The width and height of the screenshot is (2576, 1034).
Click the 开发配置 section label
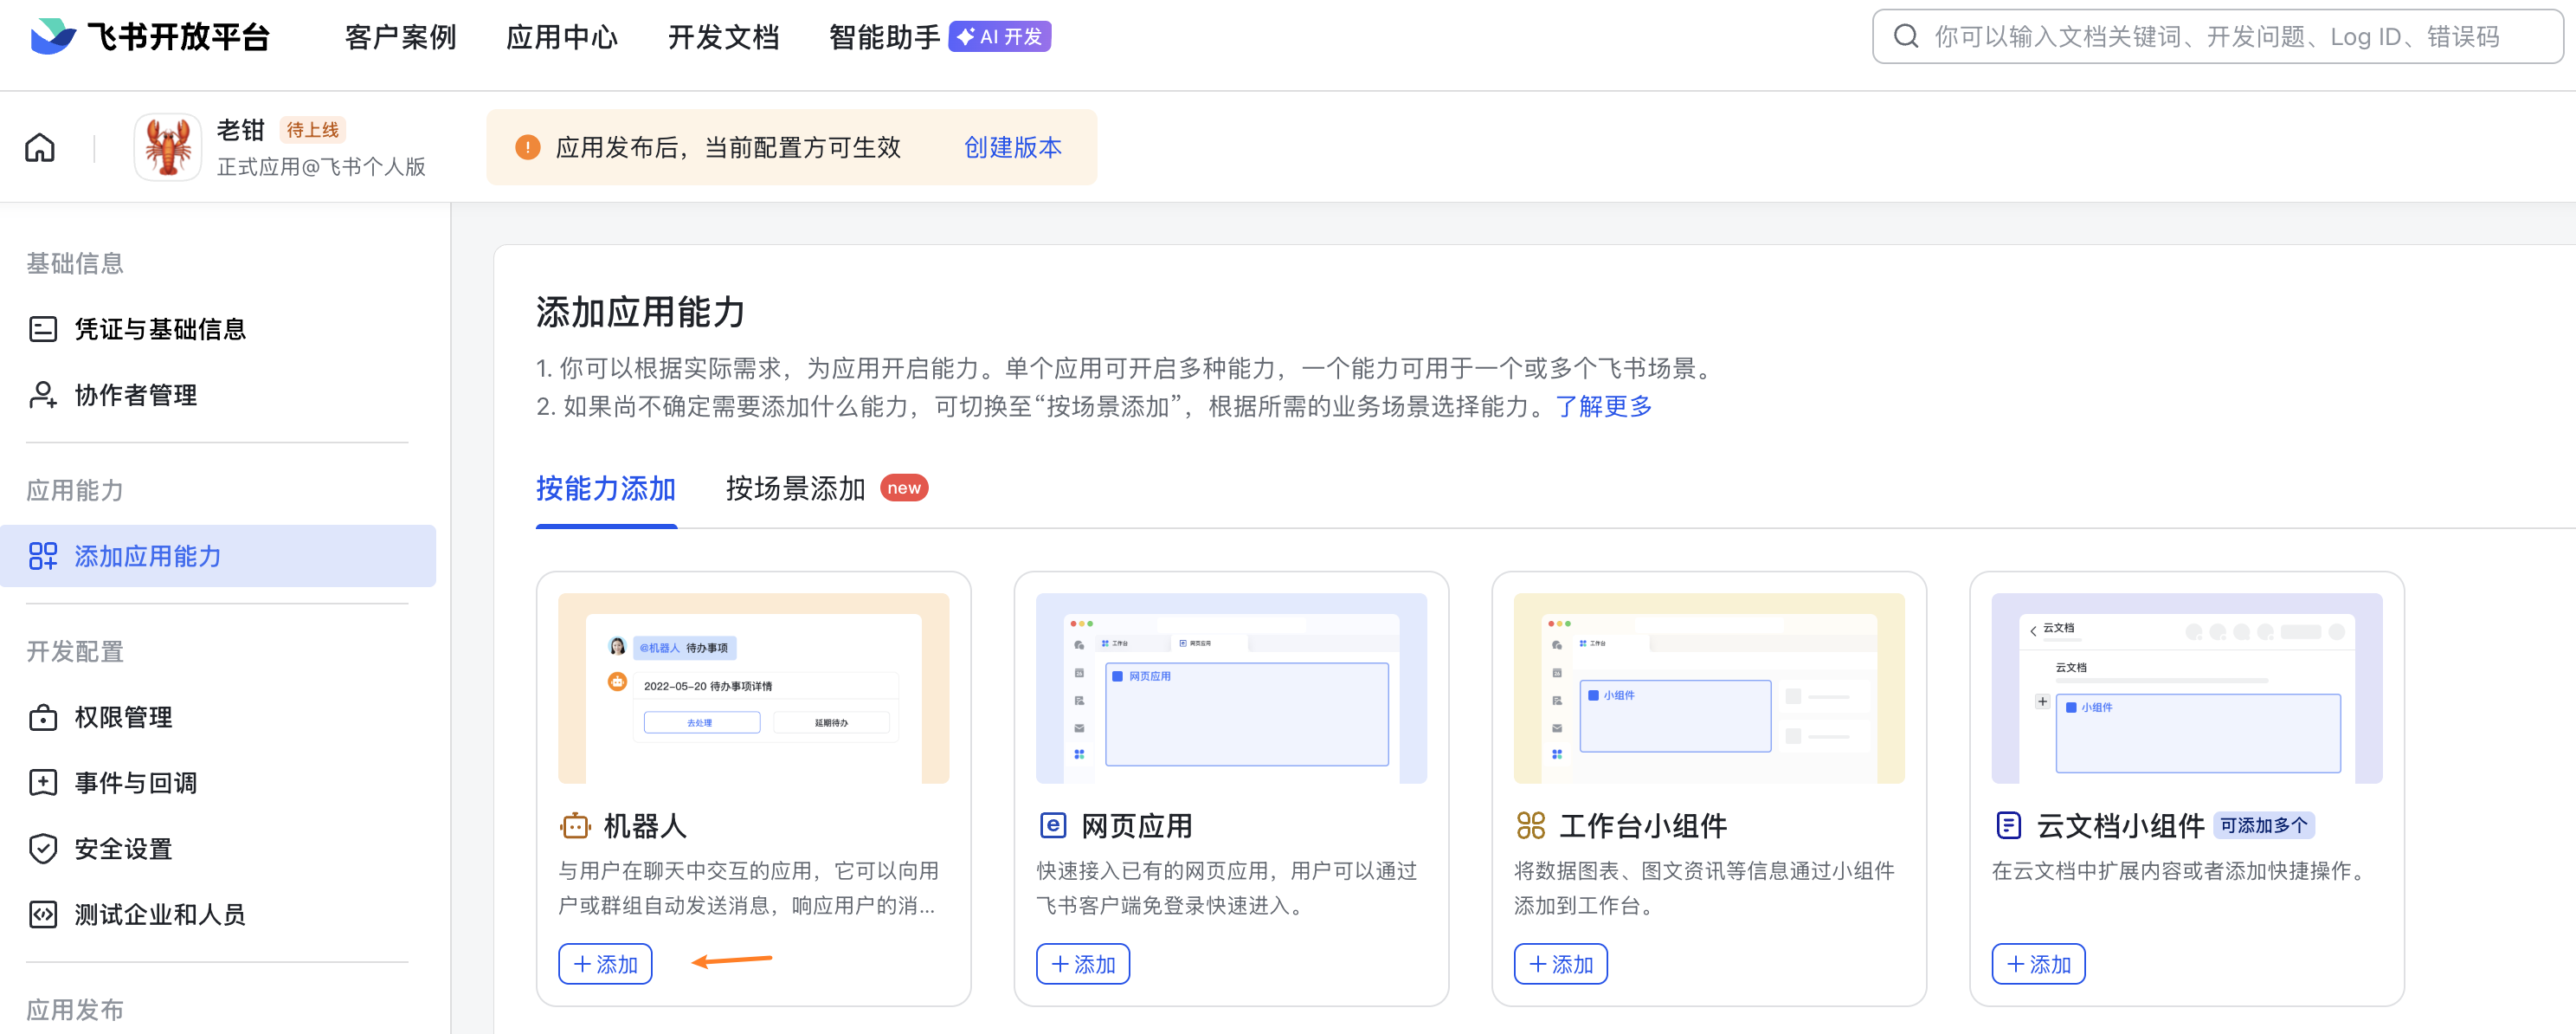point(75,652)
